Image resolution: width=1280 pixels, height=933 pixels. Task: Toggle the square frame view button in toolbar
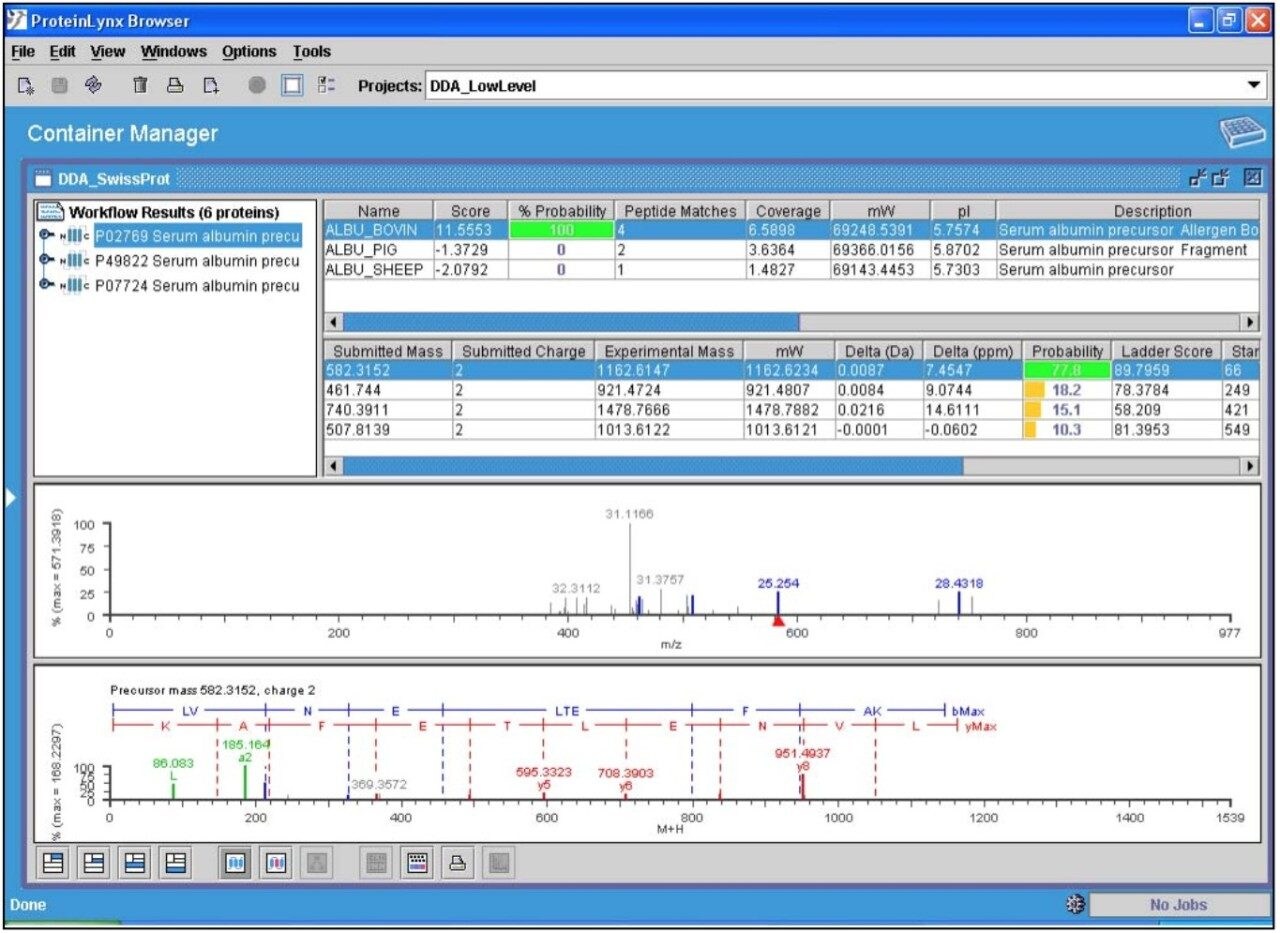tap(292, 86)
